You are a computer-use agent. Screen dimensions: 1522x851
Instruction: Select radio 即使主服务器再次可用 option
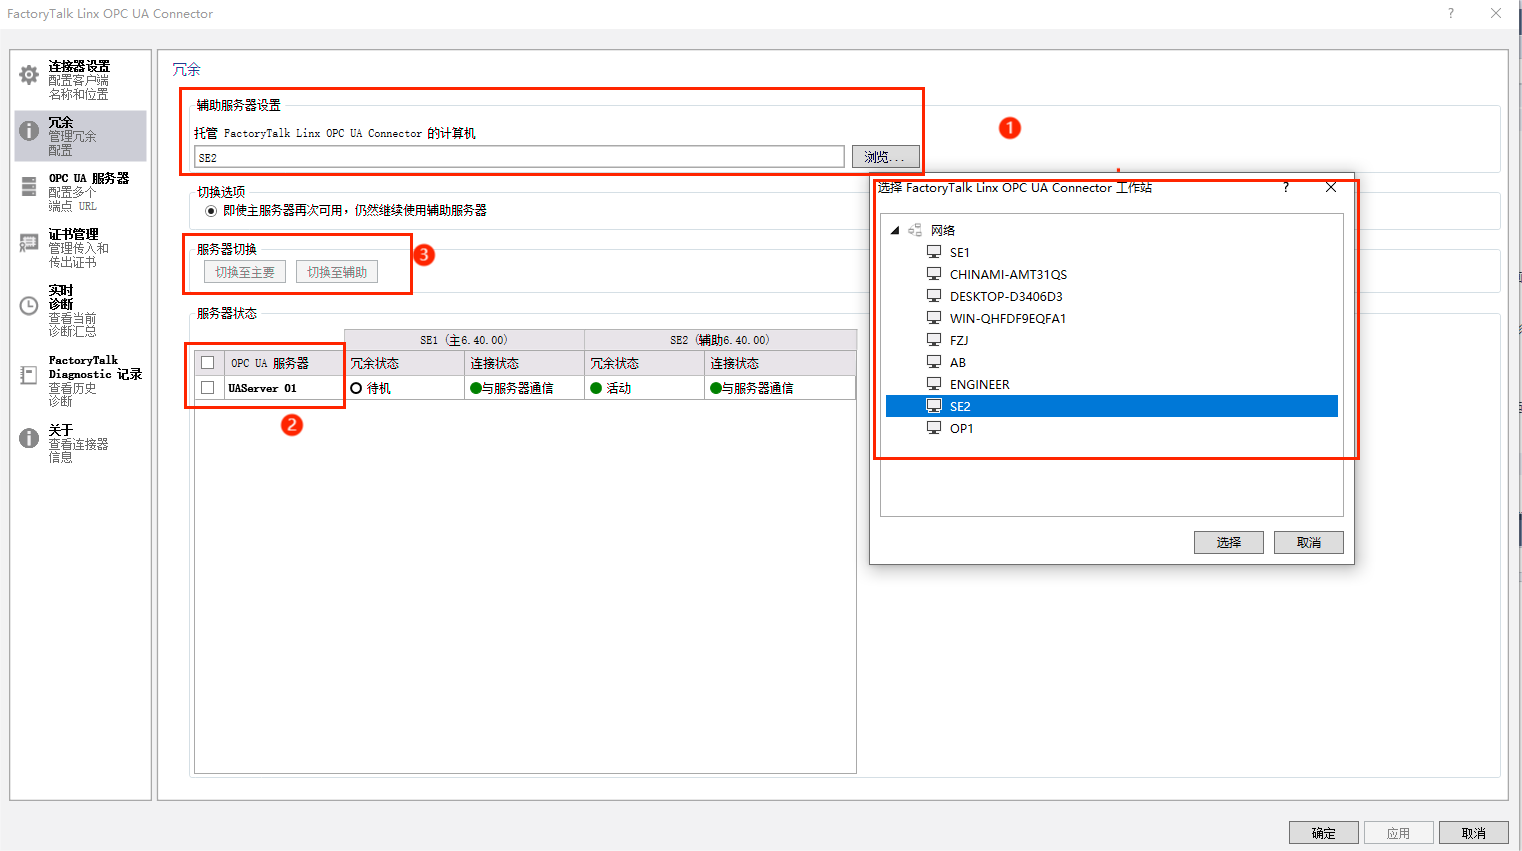coord(211,211)
